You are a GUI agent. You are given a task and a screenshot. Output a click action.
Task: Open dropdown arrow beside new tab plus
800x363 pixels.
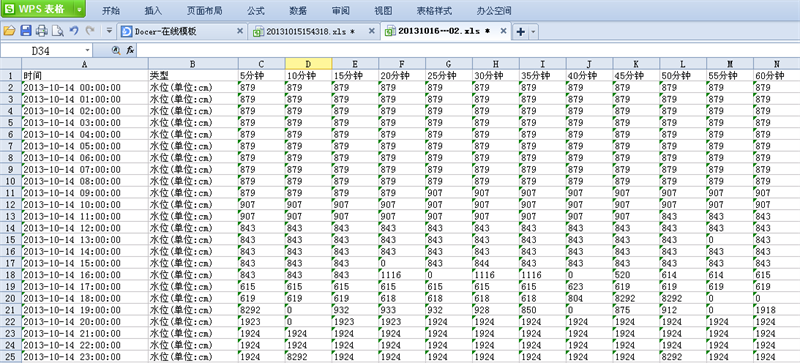(x=533, y=32)
